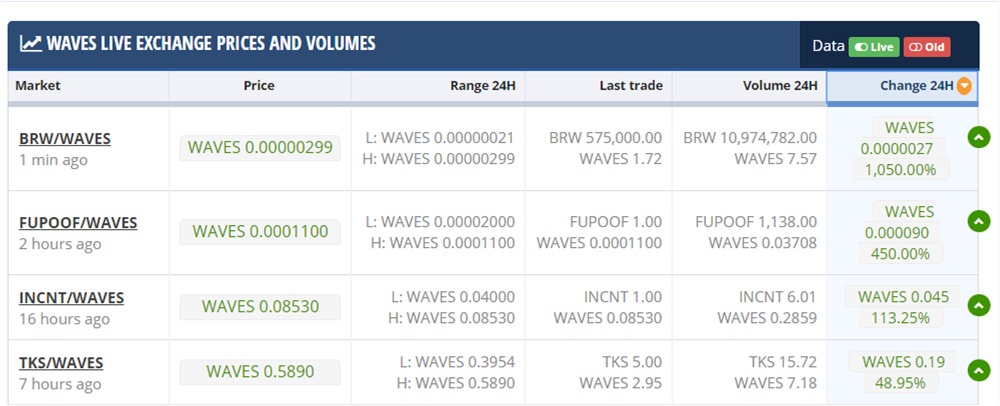Click green up-arrow icon in INCNT/WAVES row

[x=978, y=305]
